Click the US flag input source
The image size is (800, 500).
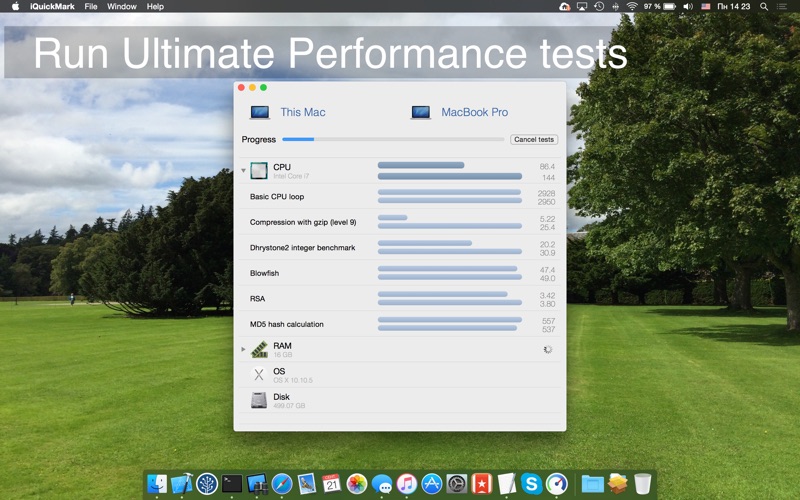click(x=706, y=6)
